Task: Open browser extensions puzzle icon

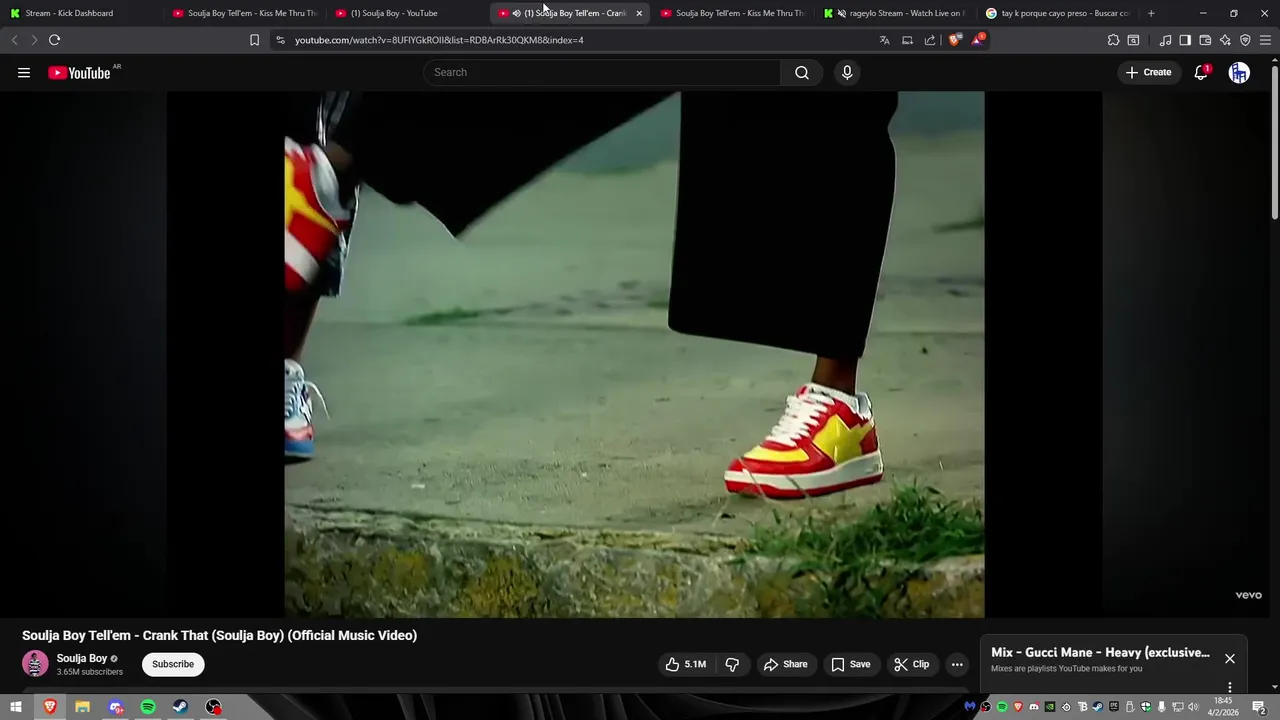Action: 1113,40
